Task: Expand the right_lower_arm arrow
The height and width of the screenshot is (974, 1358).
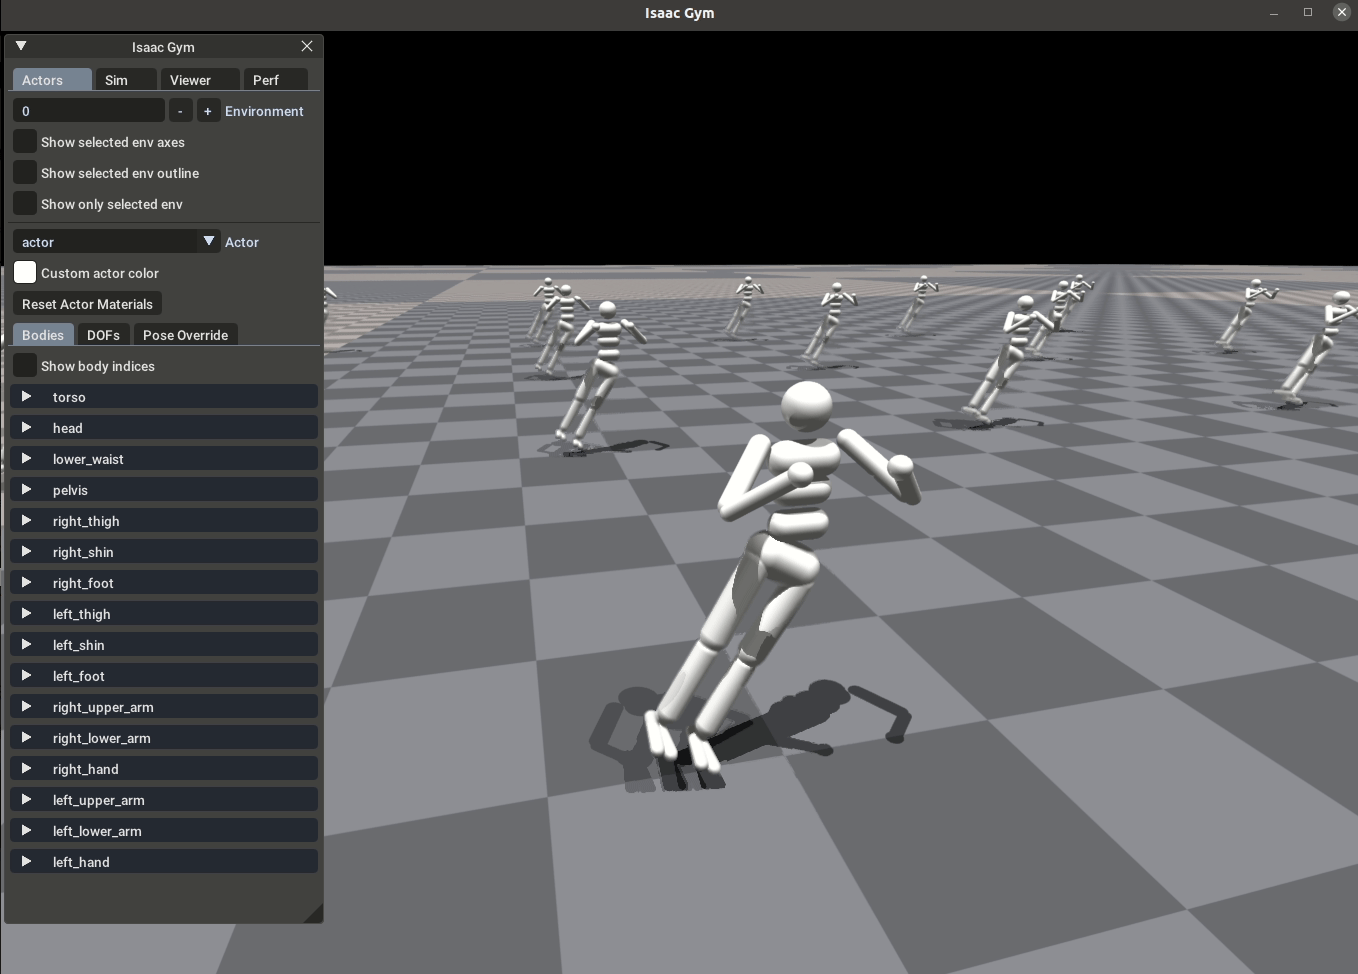Action: 27,738
